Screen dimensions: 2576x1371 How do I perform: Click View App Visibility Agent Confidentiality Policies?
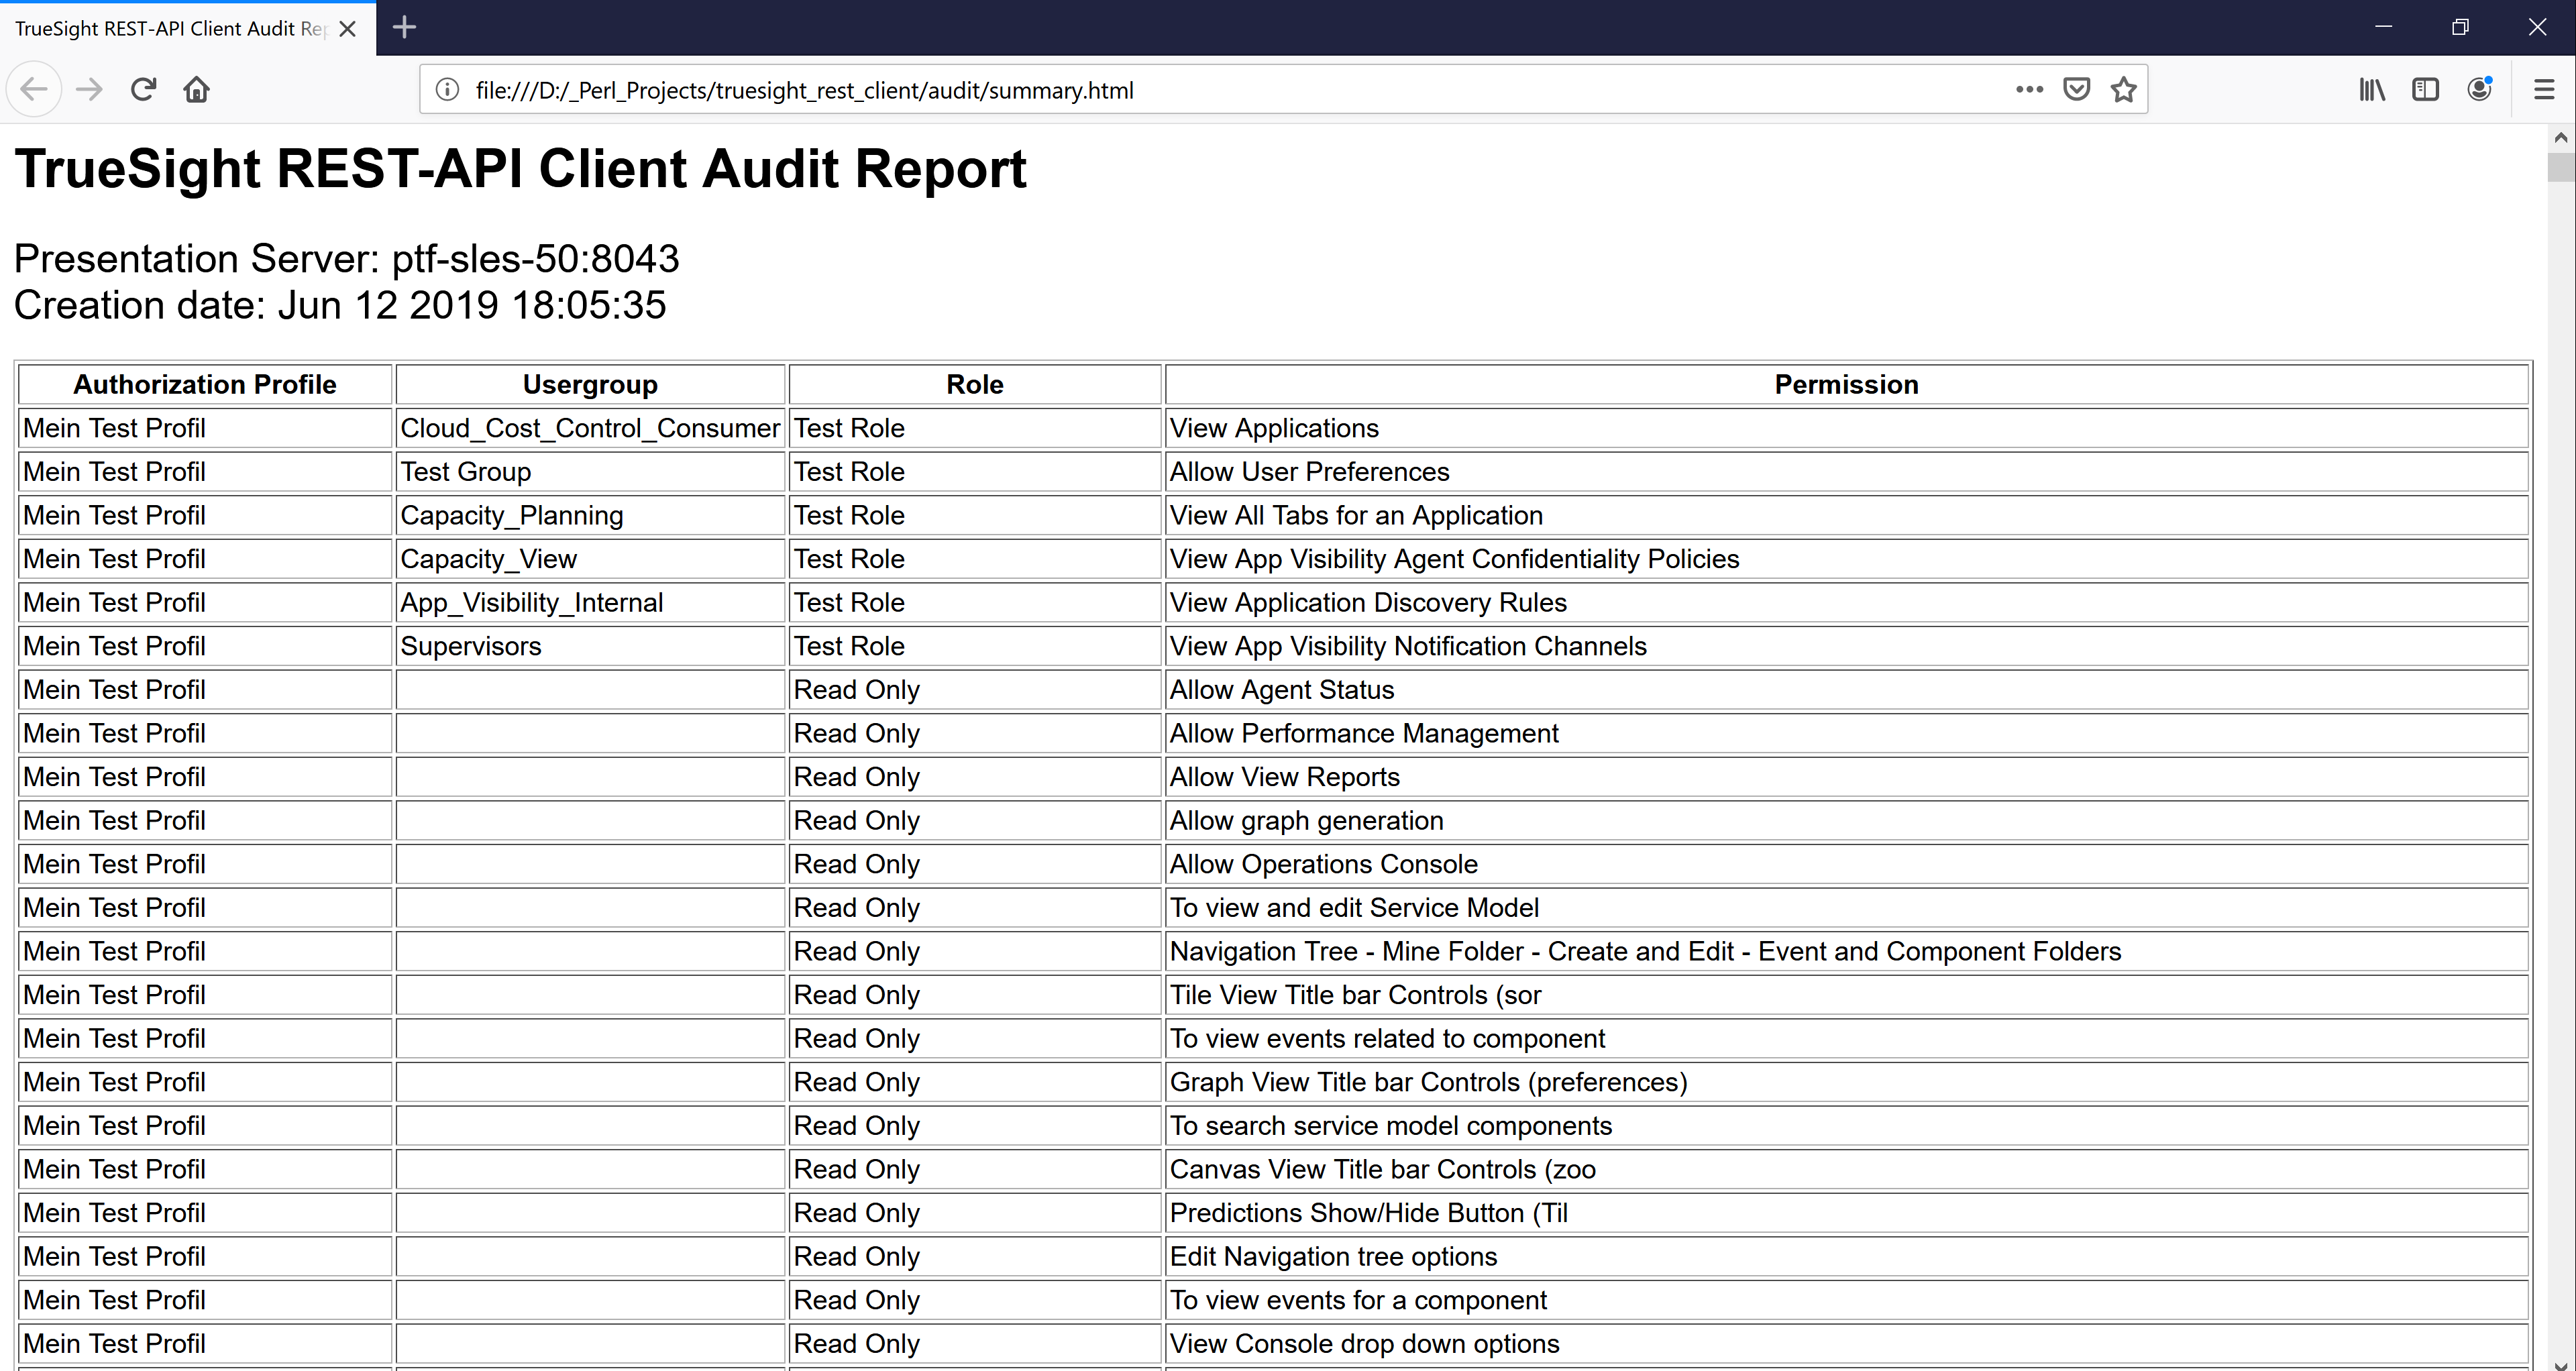click(x=1846, y=559)
